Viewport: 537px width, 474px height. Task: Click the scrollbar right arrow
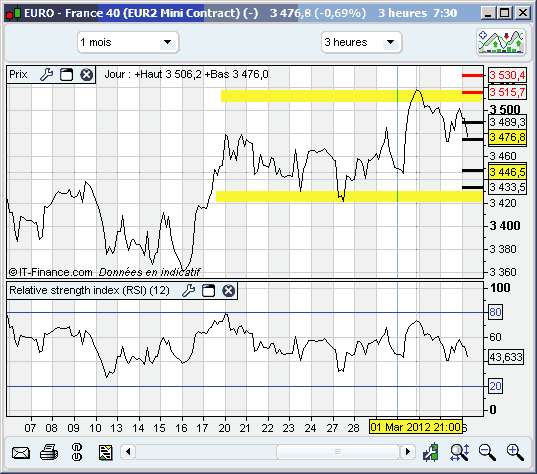(408, 452)
